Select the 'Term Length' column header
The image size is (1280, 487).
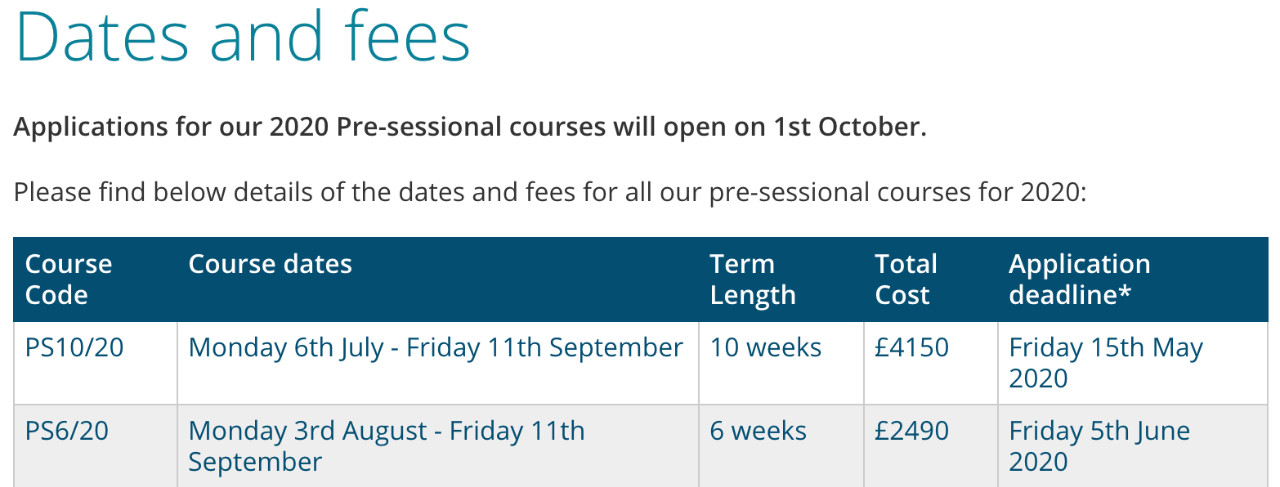752,280
